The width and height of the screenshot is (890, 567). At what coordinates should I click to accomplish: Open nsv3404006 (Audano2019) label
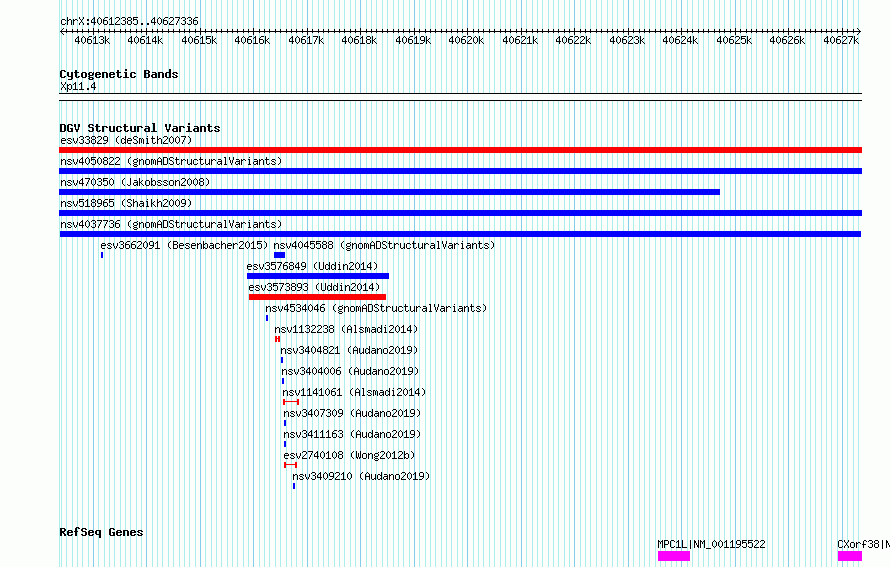pyautogui.click(x=350, y=371)
